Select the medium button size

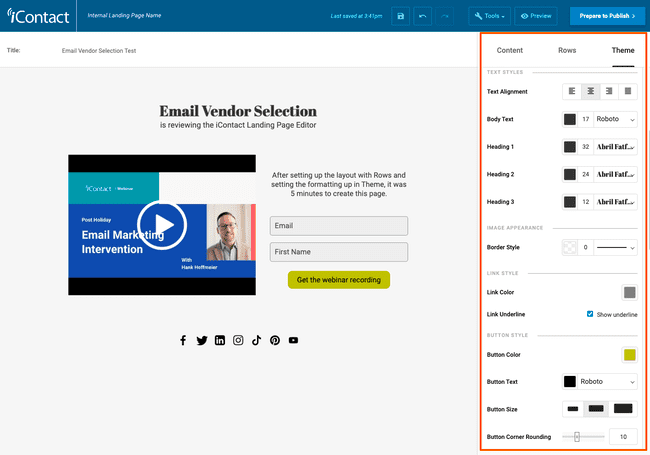tap(596, 409)
